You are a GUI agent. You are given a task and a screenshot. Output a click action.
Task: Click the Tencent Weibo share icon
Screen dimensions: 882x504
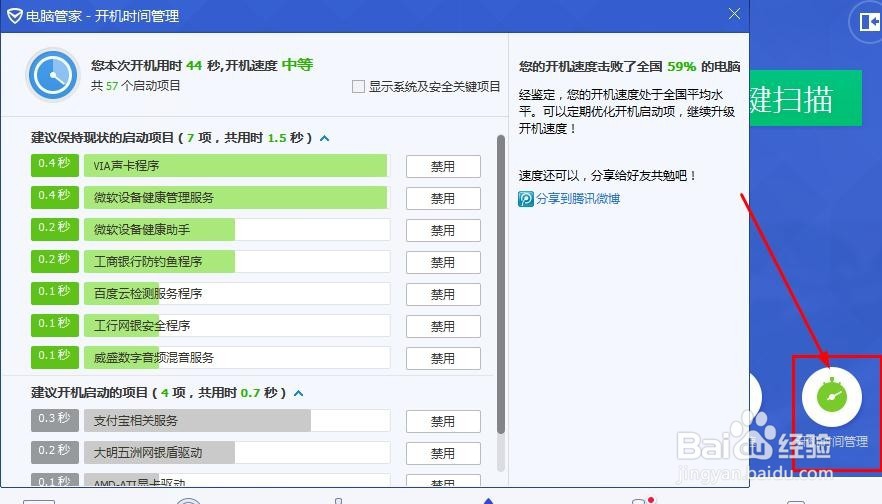click(525, 199)
